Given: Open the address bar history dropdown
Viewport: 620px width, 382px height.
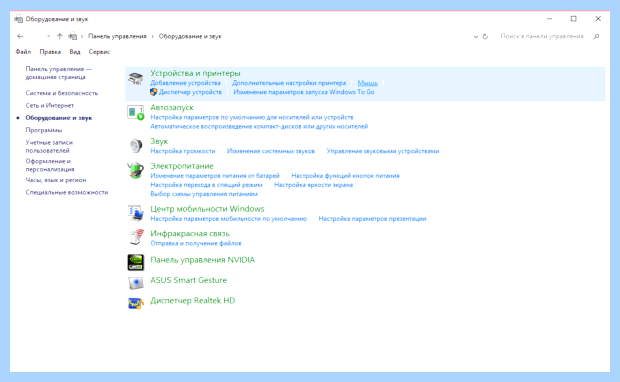Looking at the screenshot, I should pyautogui.click(x=476, y=36).
